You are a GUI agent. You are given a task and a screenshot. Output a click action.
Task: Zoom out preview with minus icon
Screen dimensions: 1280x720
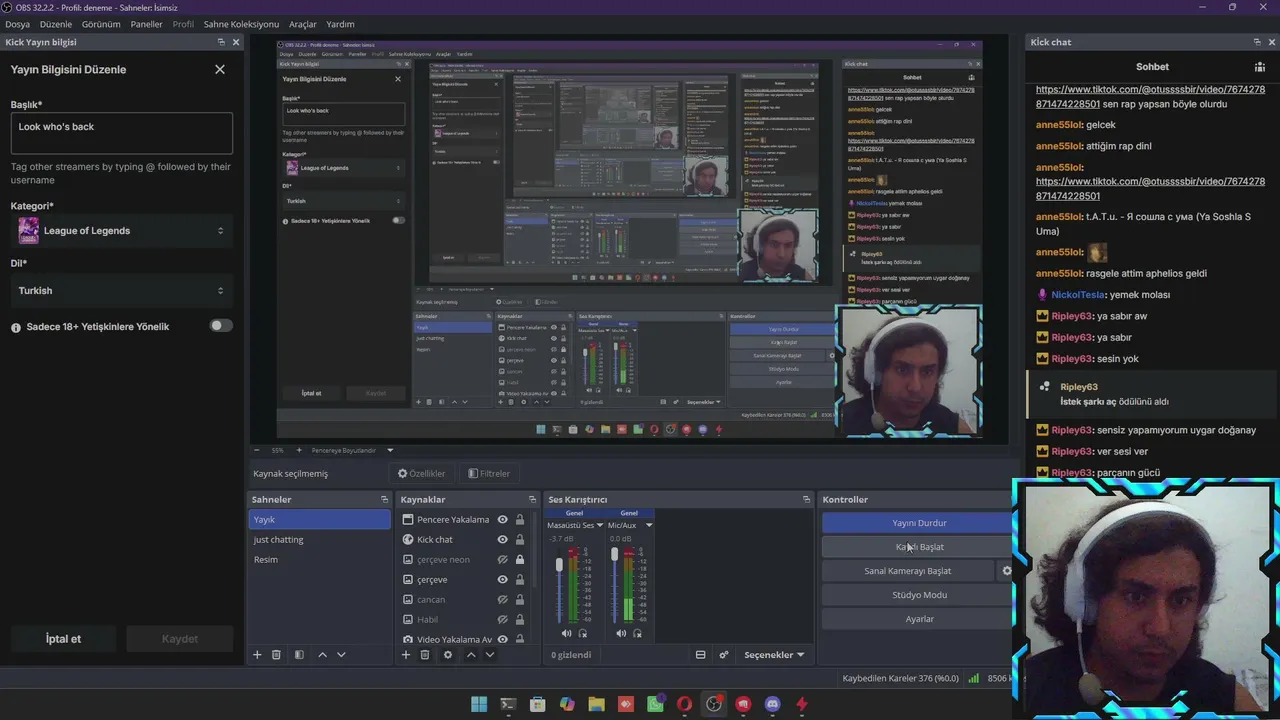(256, 450)
